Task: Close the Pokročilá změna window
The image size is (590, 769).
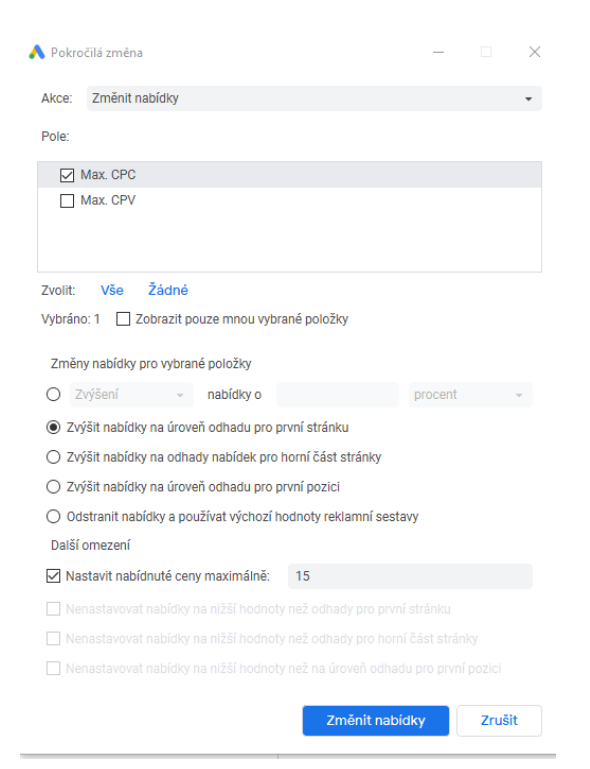Action: 535,52
